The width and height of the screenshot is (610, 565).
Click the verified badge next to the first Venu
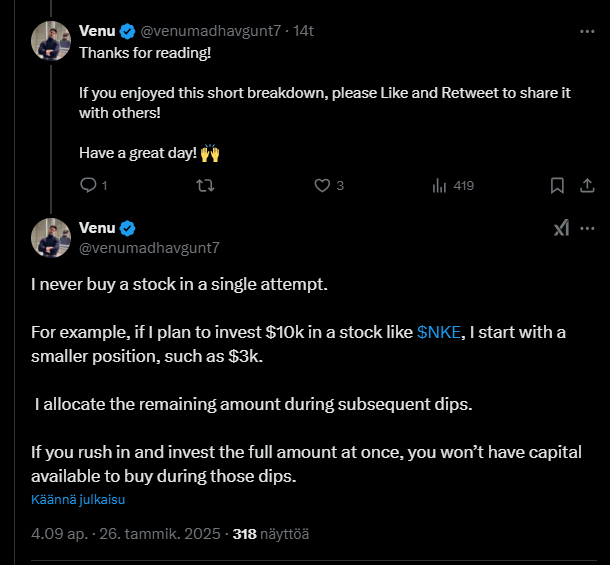[x=128, y=31]
